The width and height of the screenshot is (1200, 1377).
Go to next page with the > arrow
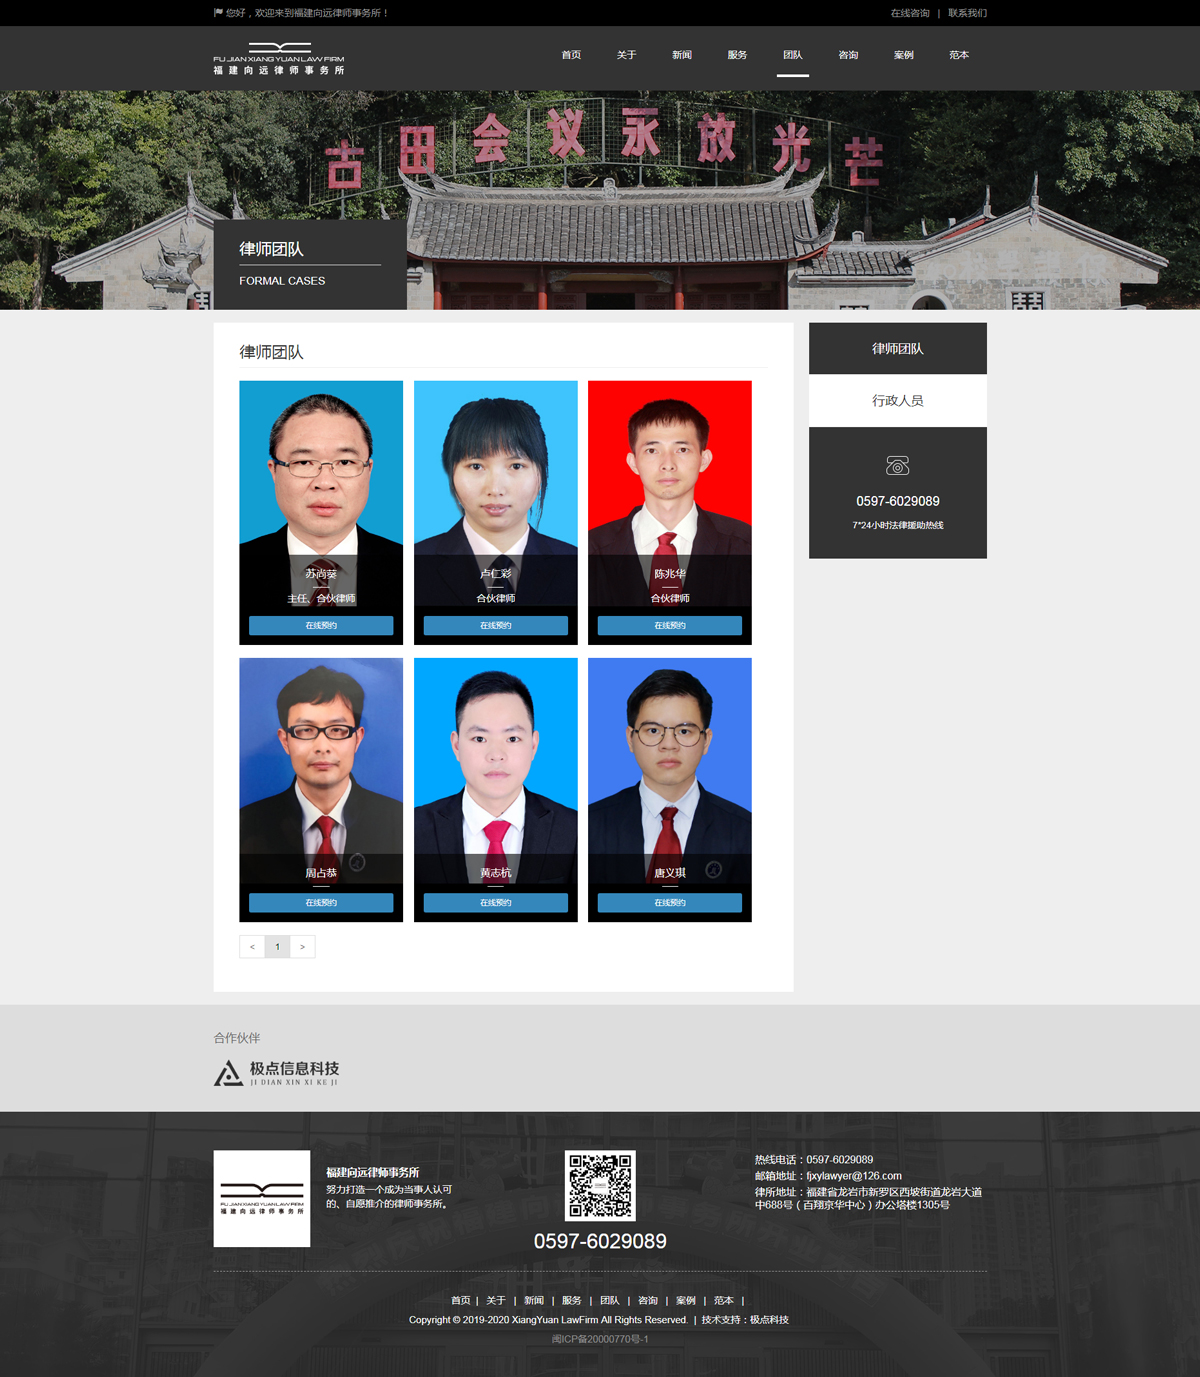(x=303, y=947)
